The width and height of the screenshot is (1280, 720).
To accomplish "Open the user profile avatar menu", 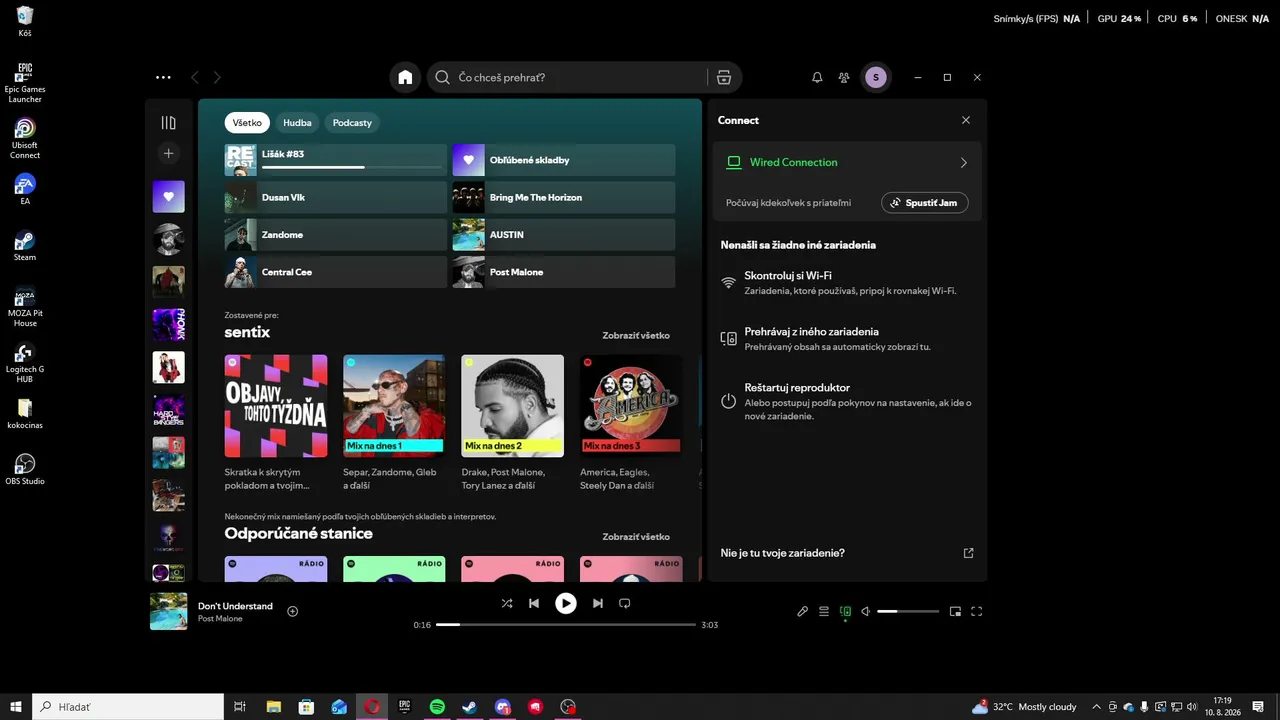I will 876,77.
